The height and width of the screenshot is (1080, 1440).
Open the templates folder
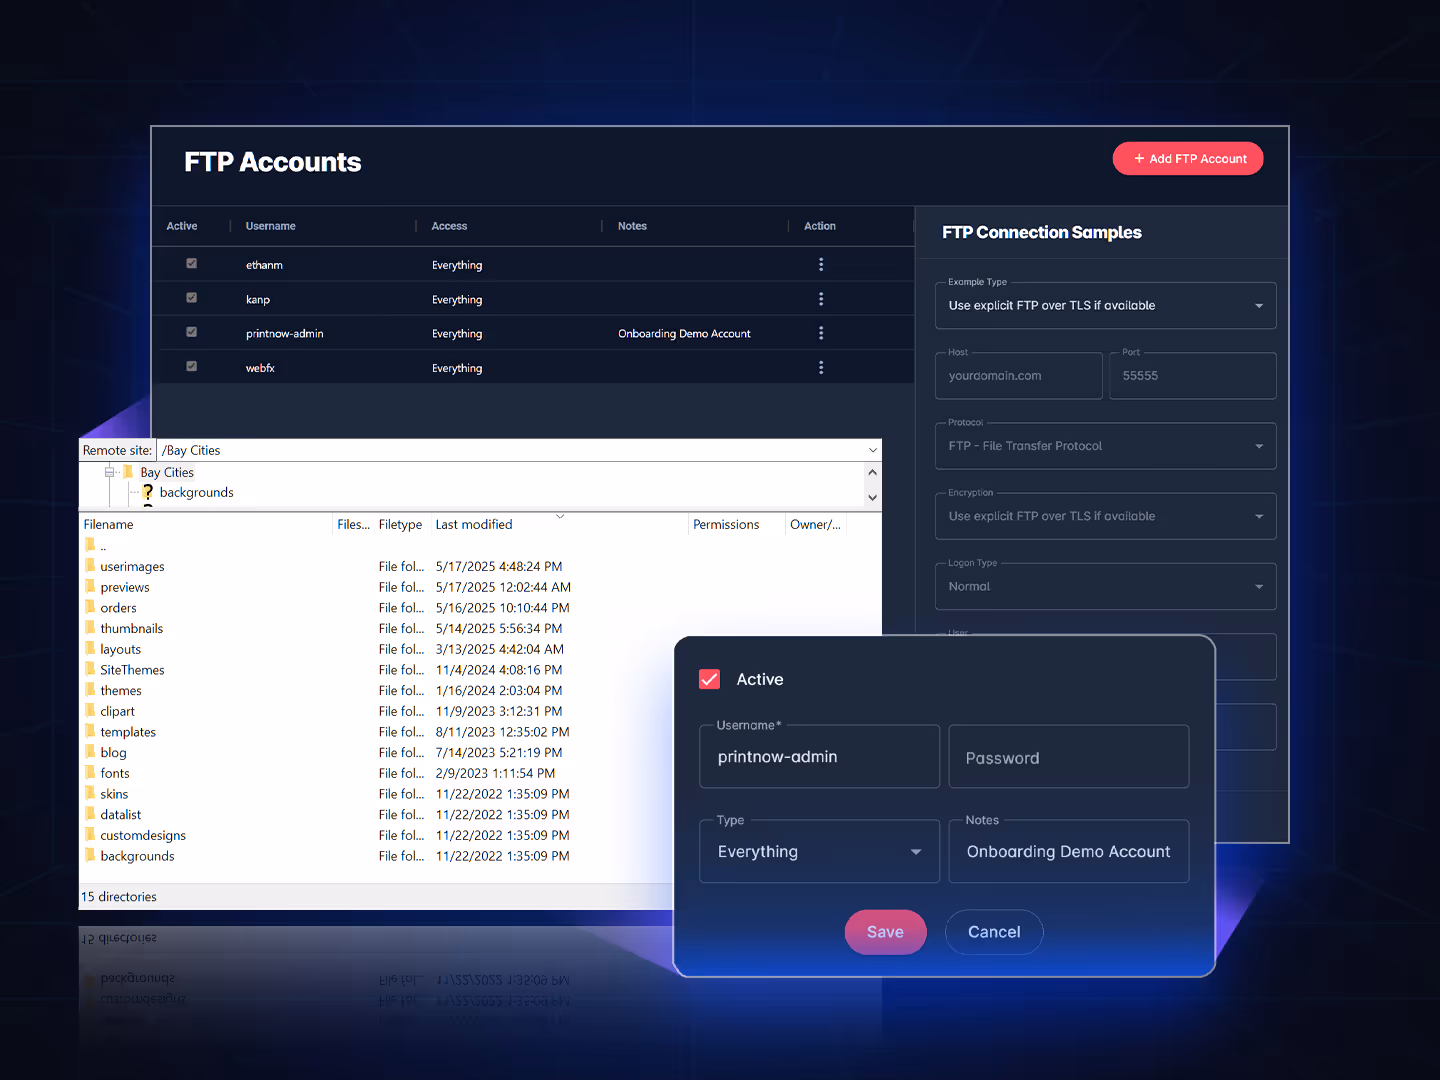point(127,731)
